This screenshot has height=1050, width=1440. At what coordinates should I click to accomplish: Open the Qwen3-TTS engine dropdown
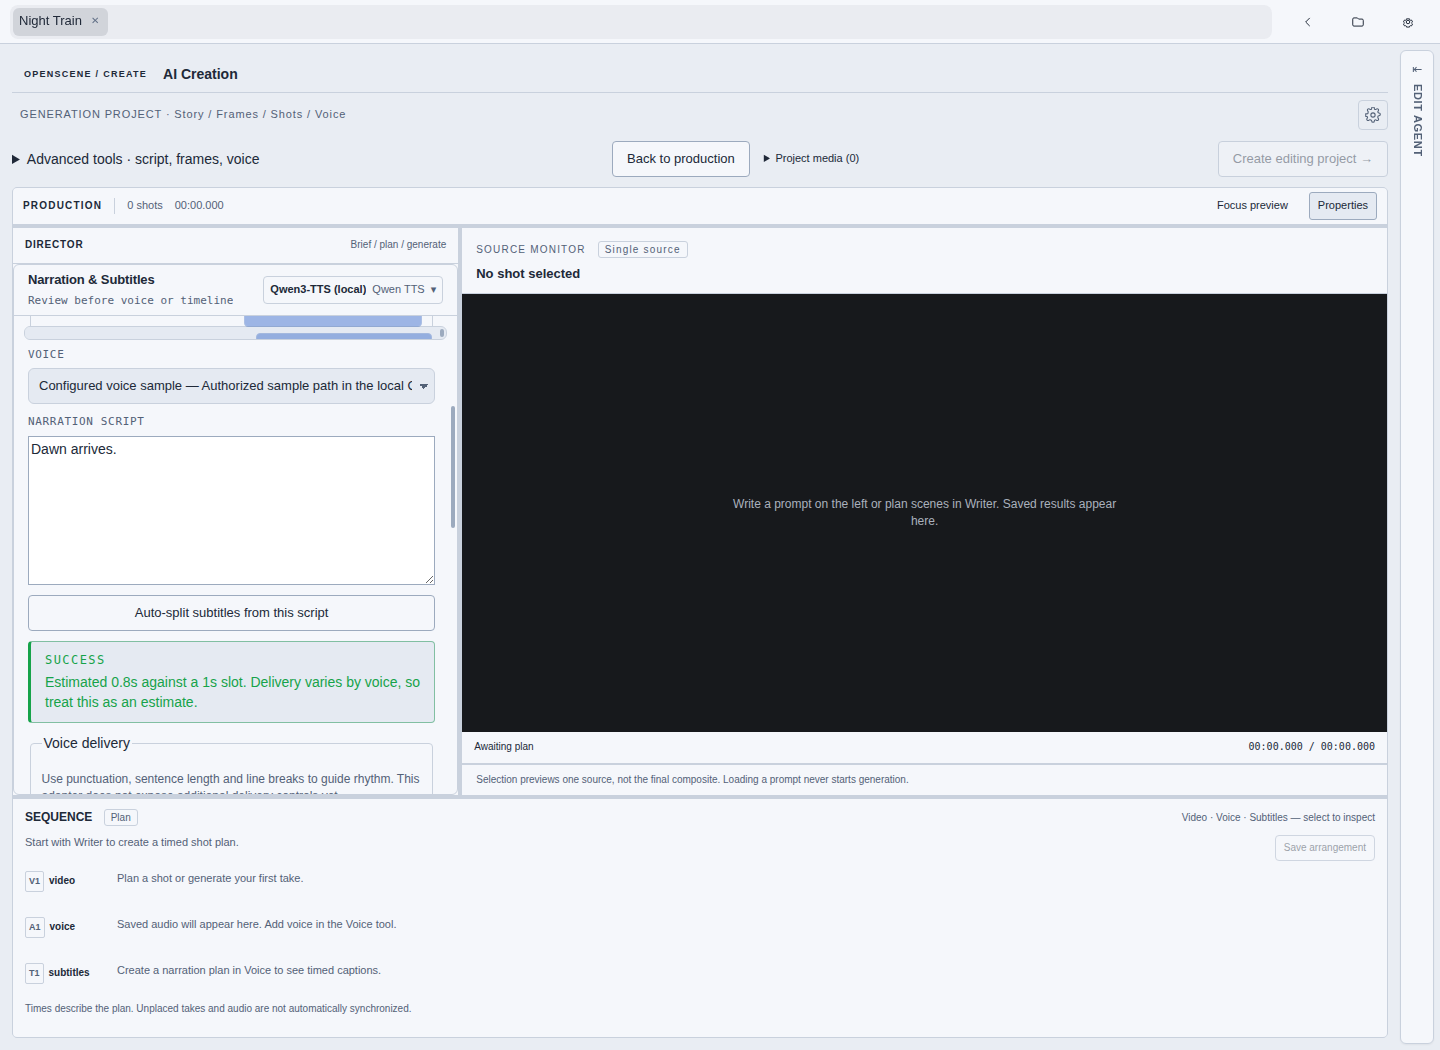[353, 290]
